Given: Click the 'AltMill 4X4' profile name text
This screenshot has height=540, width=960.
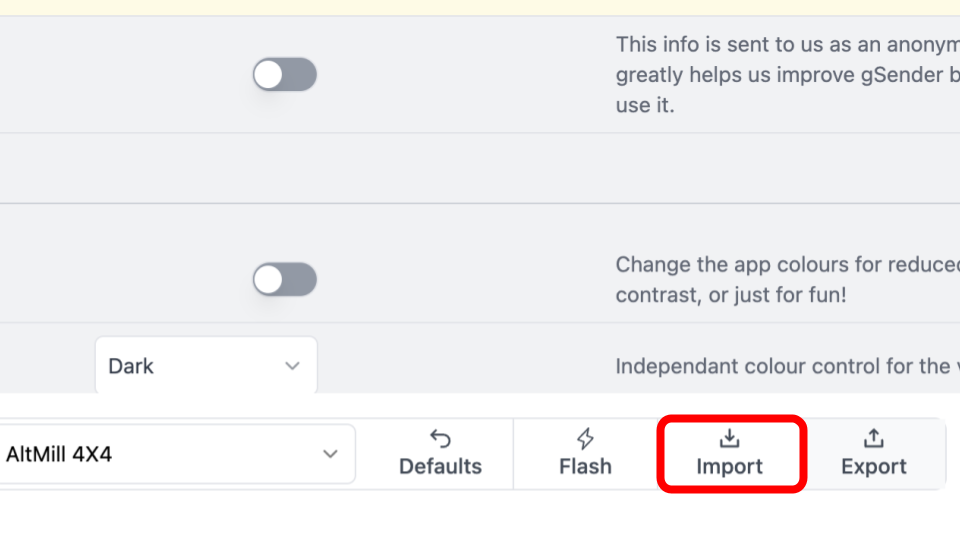Looking at the screenshot, I should coord(59,454).
